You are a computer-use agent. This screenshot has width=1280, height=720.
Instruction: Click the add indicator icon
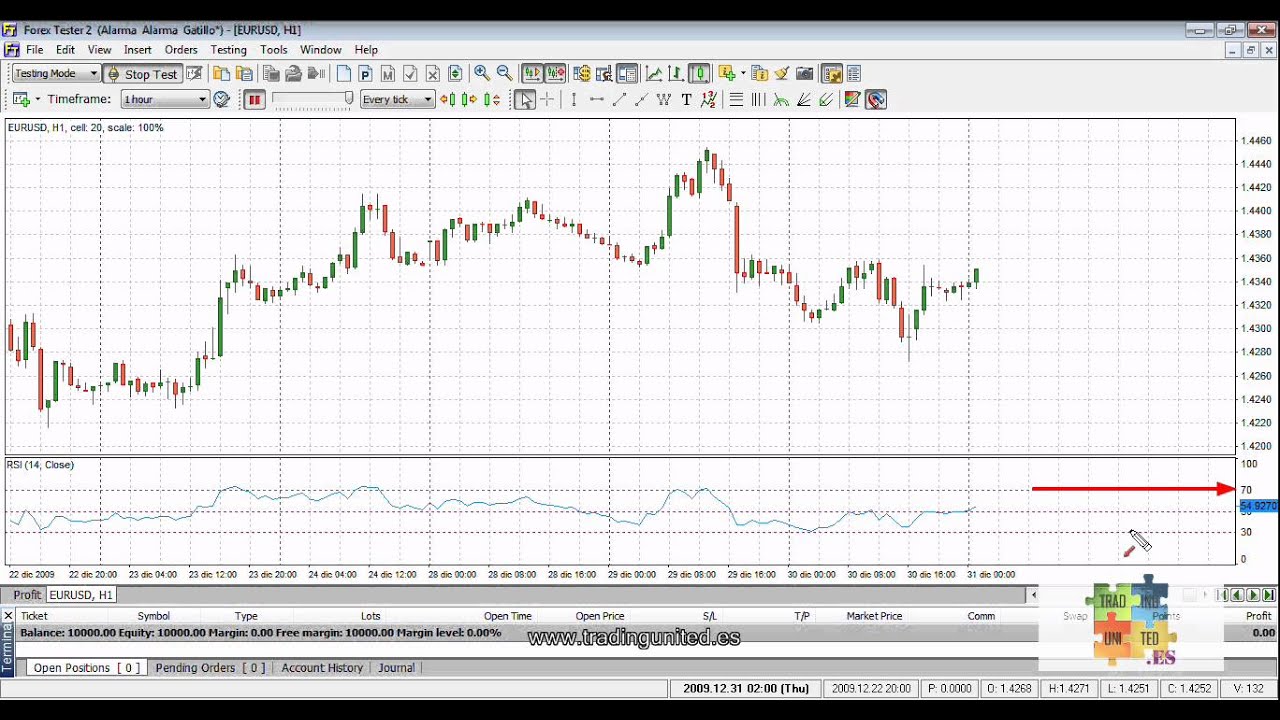pyautogui.click(x=727, y=73)
